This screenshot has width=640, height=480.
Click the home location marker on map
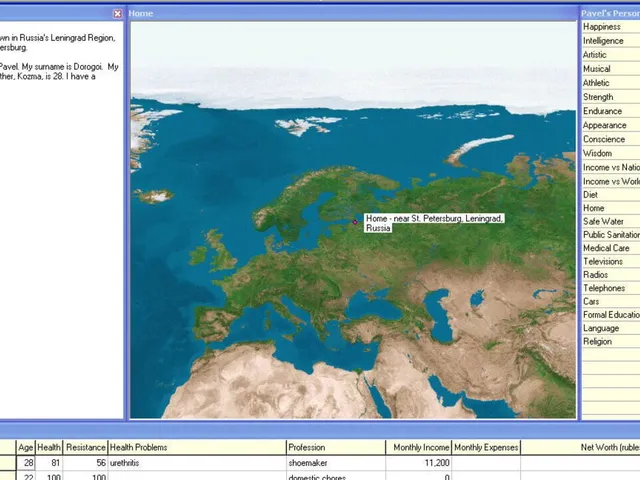coord(355,222)
